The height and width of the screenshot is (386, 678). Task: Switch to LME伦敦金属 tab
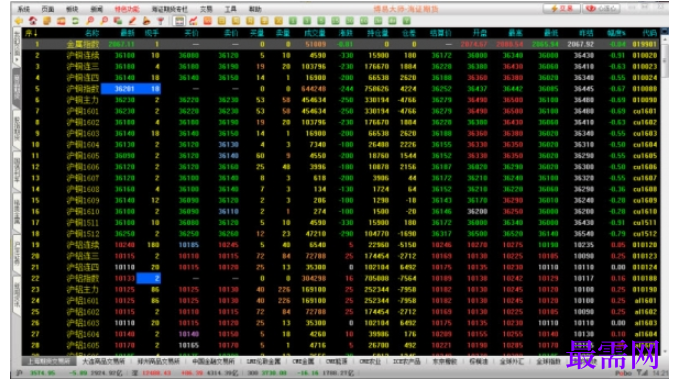pyautogui.click(x=264, y=361)
